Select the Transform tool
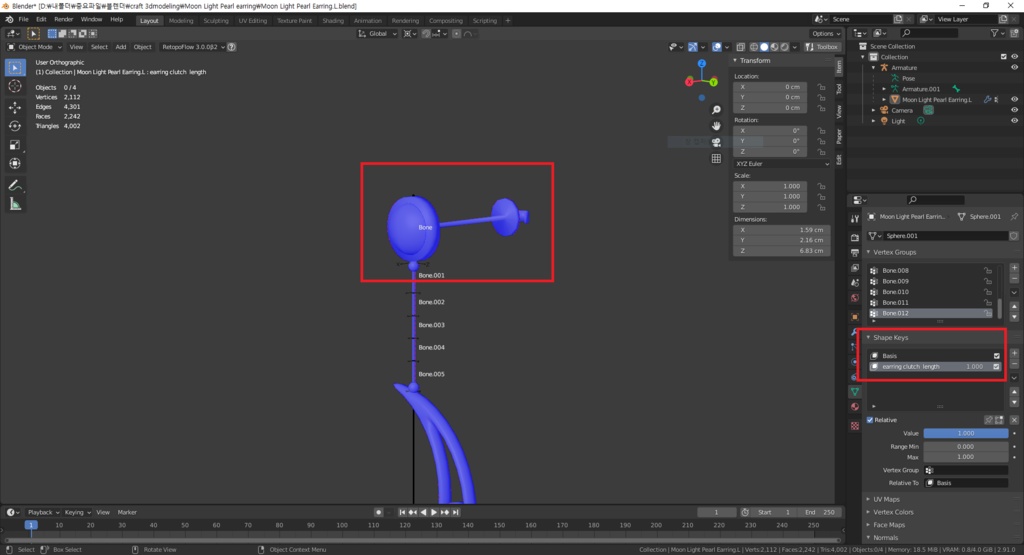This screenshot has width=1024, height=555. click(15, 164)
